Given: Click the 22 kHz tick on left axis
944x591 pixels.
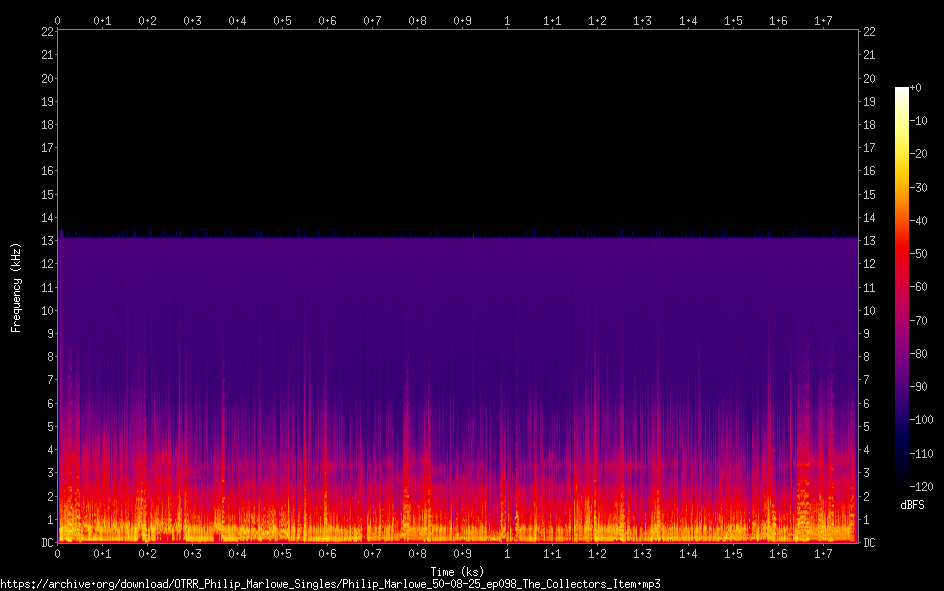Looking at the screenshot, I should click(47, 32).
